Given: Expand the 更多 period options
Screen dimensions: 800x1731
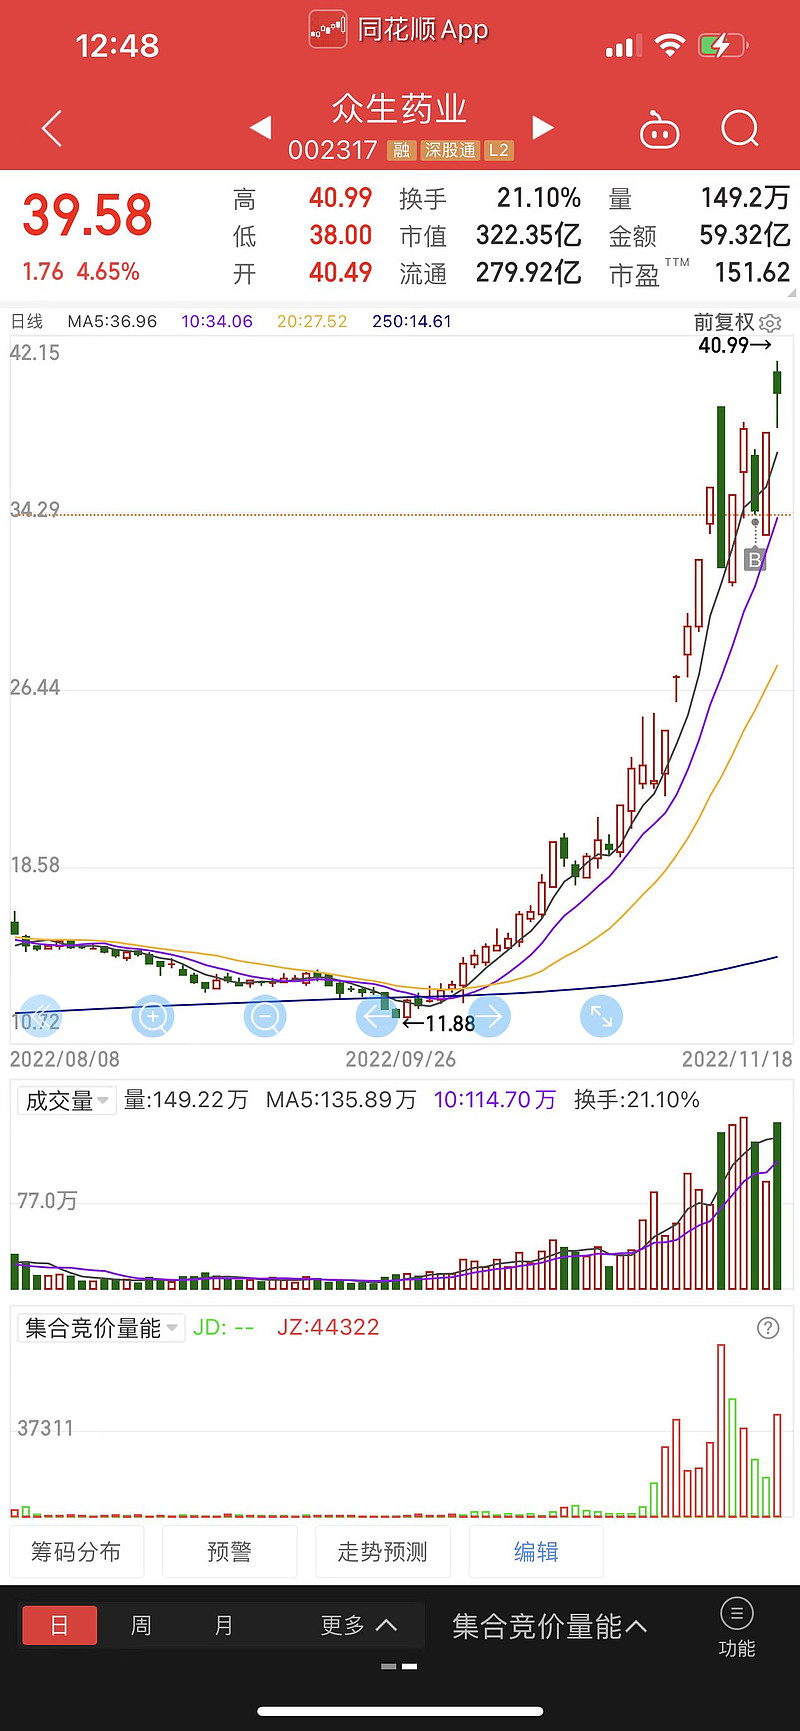Looking at the screenshot, I should 358,1626.
